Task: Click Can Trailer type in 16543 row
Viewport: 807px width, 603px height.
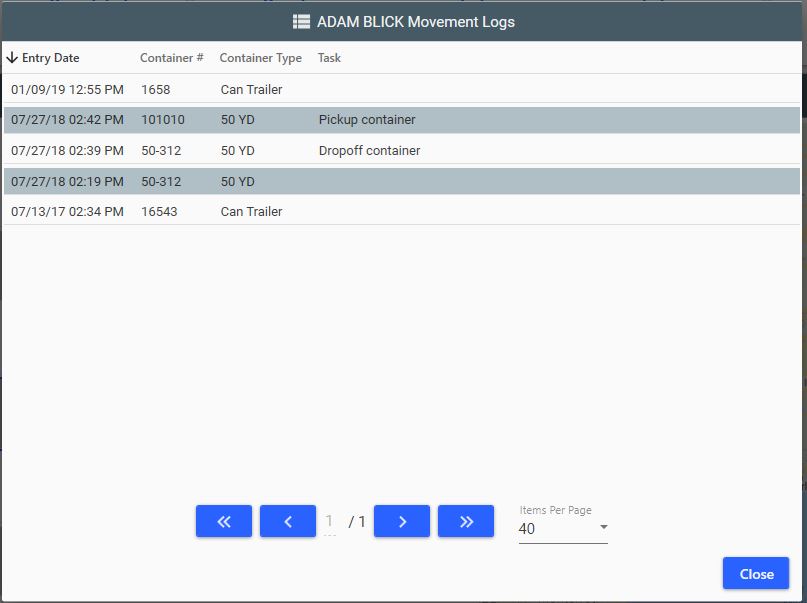Action: [251, 211]
